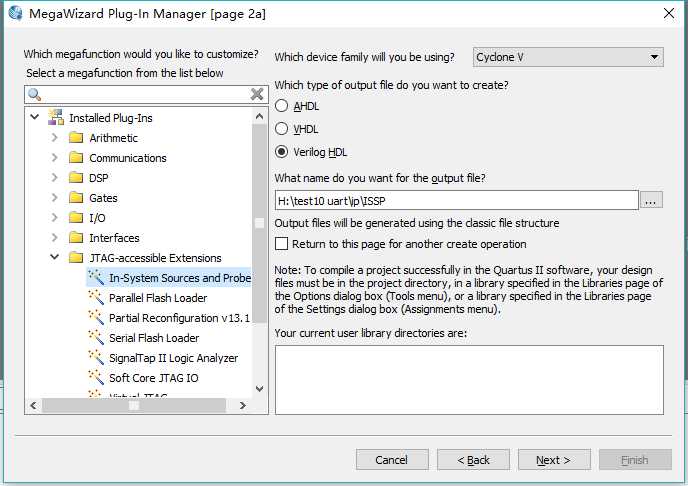Click the DSP folder label
Image resolution: width=688 pixels, height=486 pixels.
pyautogui.click(x=99, y=178)
